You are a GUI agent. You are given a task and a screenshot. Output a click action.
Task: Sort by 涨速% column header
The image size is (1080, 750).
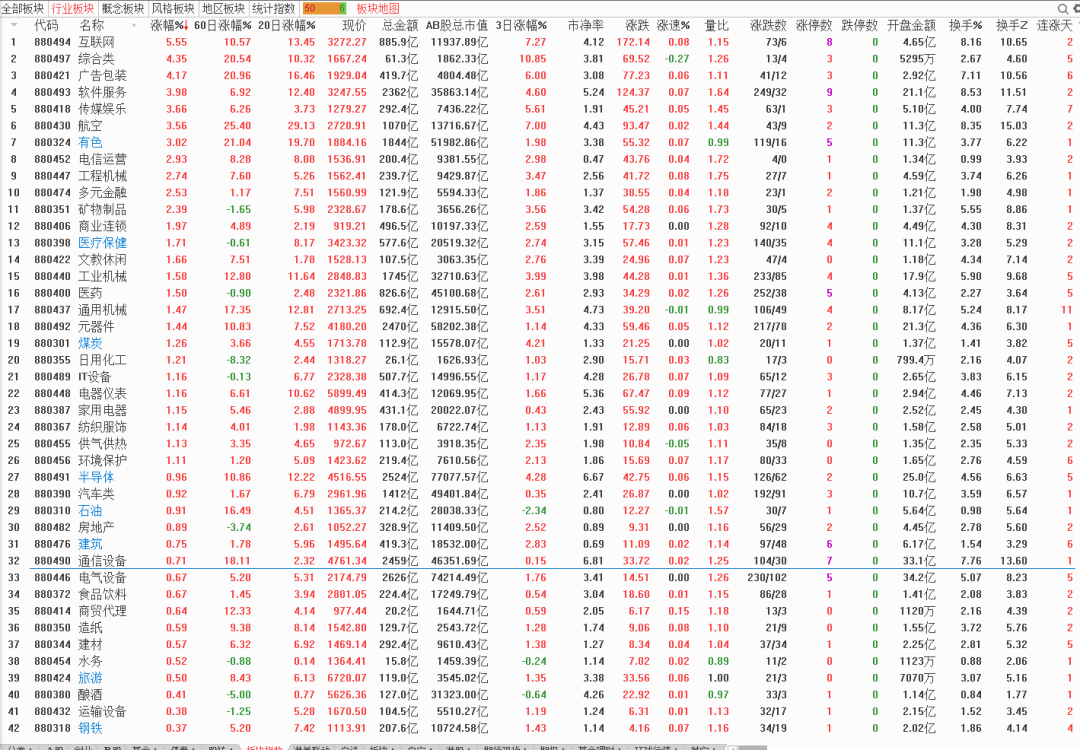(x=673, y=25)
